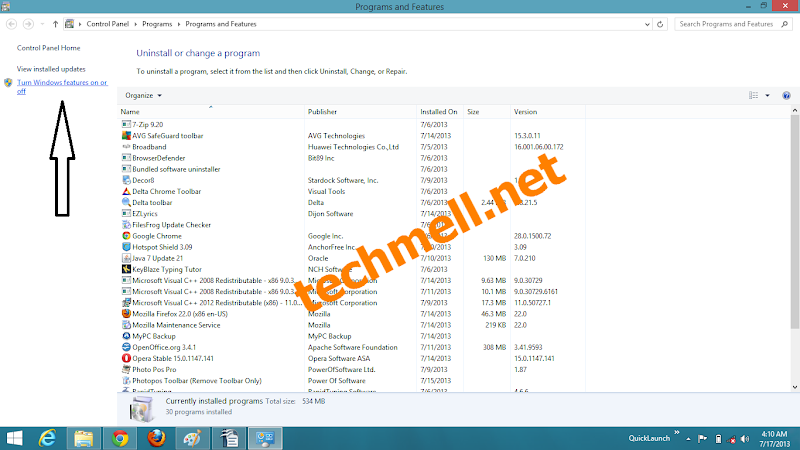800x450 pixels.
Task: Select Photopos Toolbar (Remove Toolbar Only)
Action: pyautogui.click(x=352, y=381)
